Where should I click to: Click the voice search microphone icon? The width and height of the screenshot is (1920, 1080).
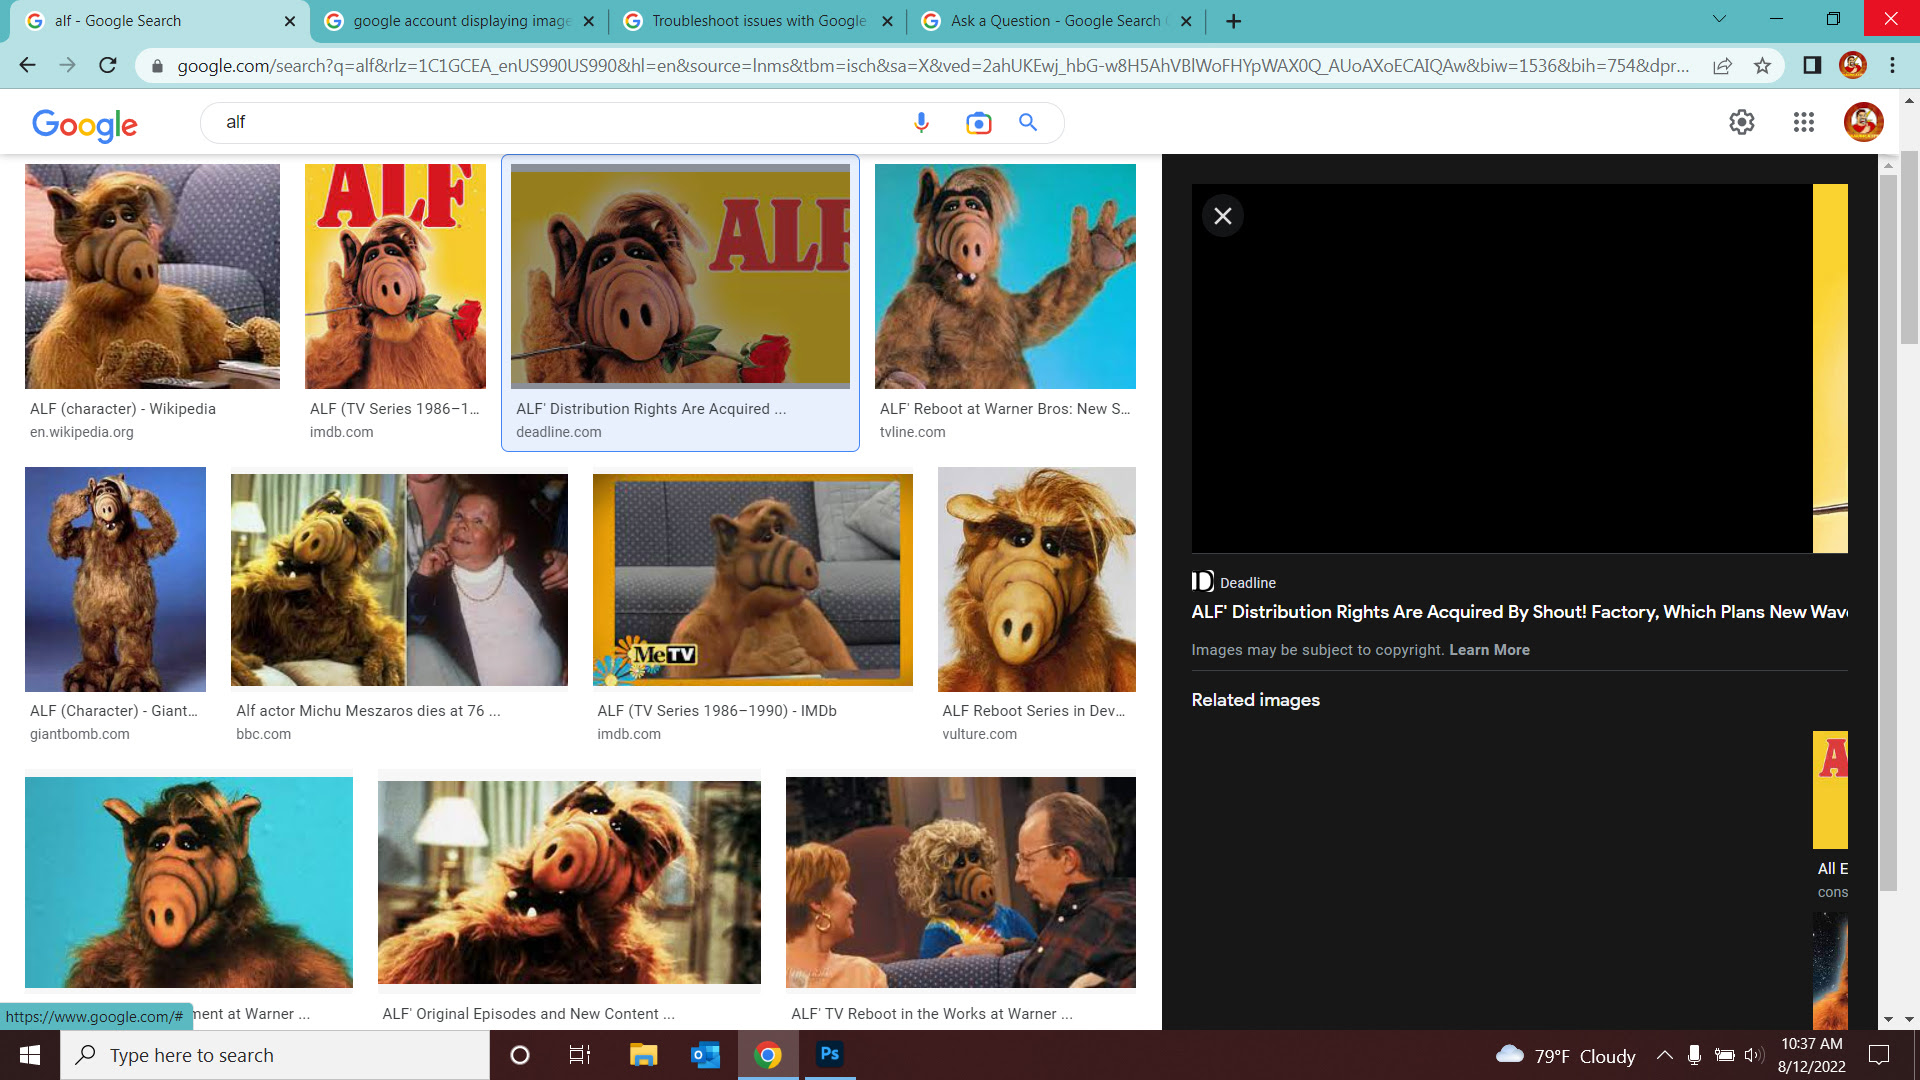click(921, 122)
